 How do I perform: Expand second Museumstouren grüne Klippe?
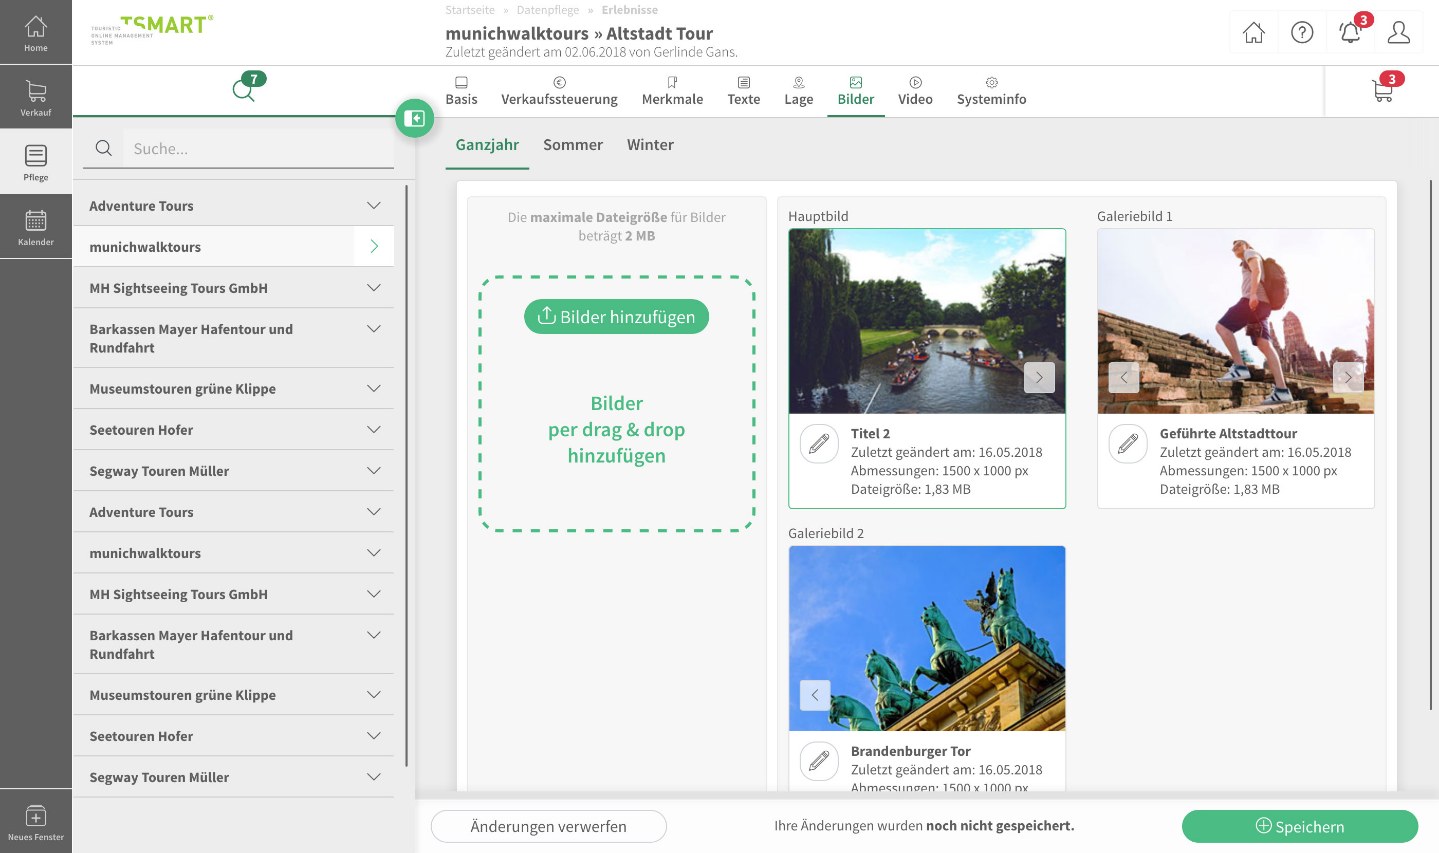click(374, 695)
